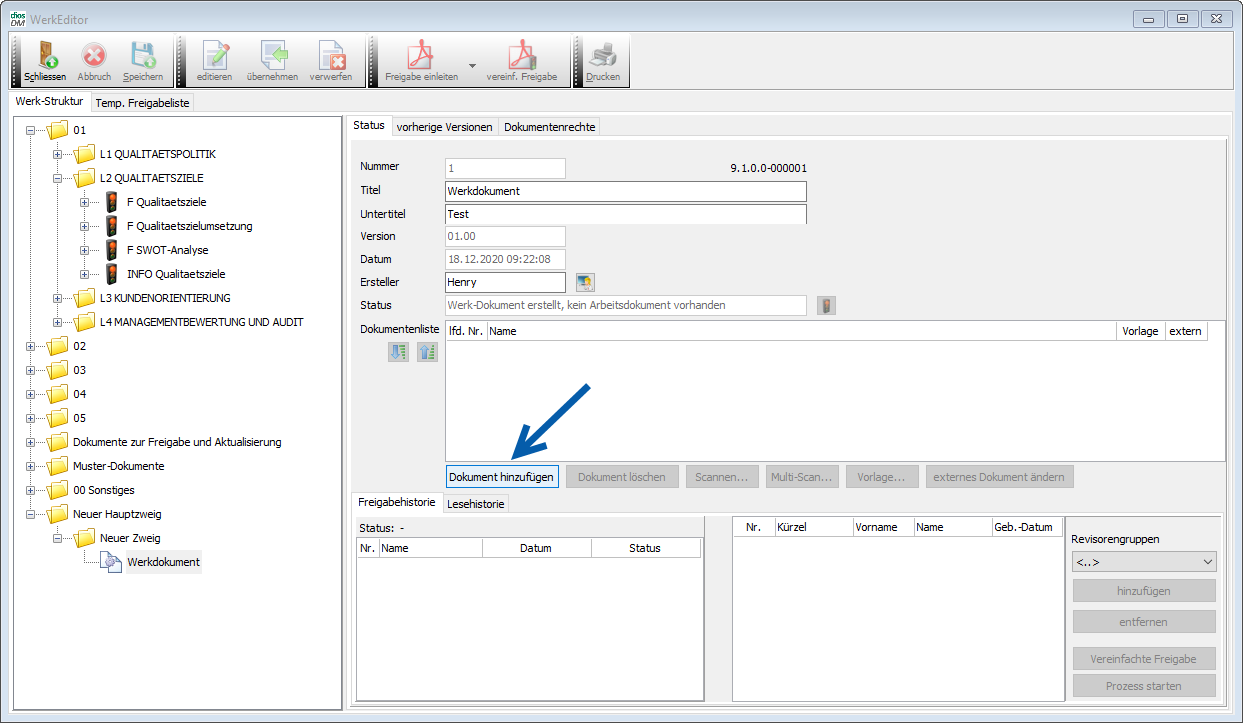
Task: Click the verwerfen toolbar icon
Action: (x=330, y=55)
